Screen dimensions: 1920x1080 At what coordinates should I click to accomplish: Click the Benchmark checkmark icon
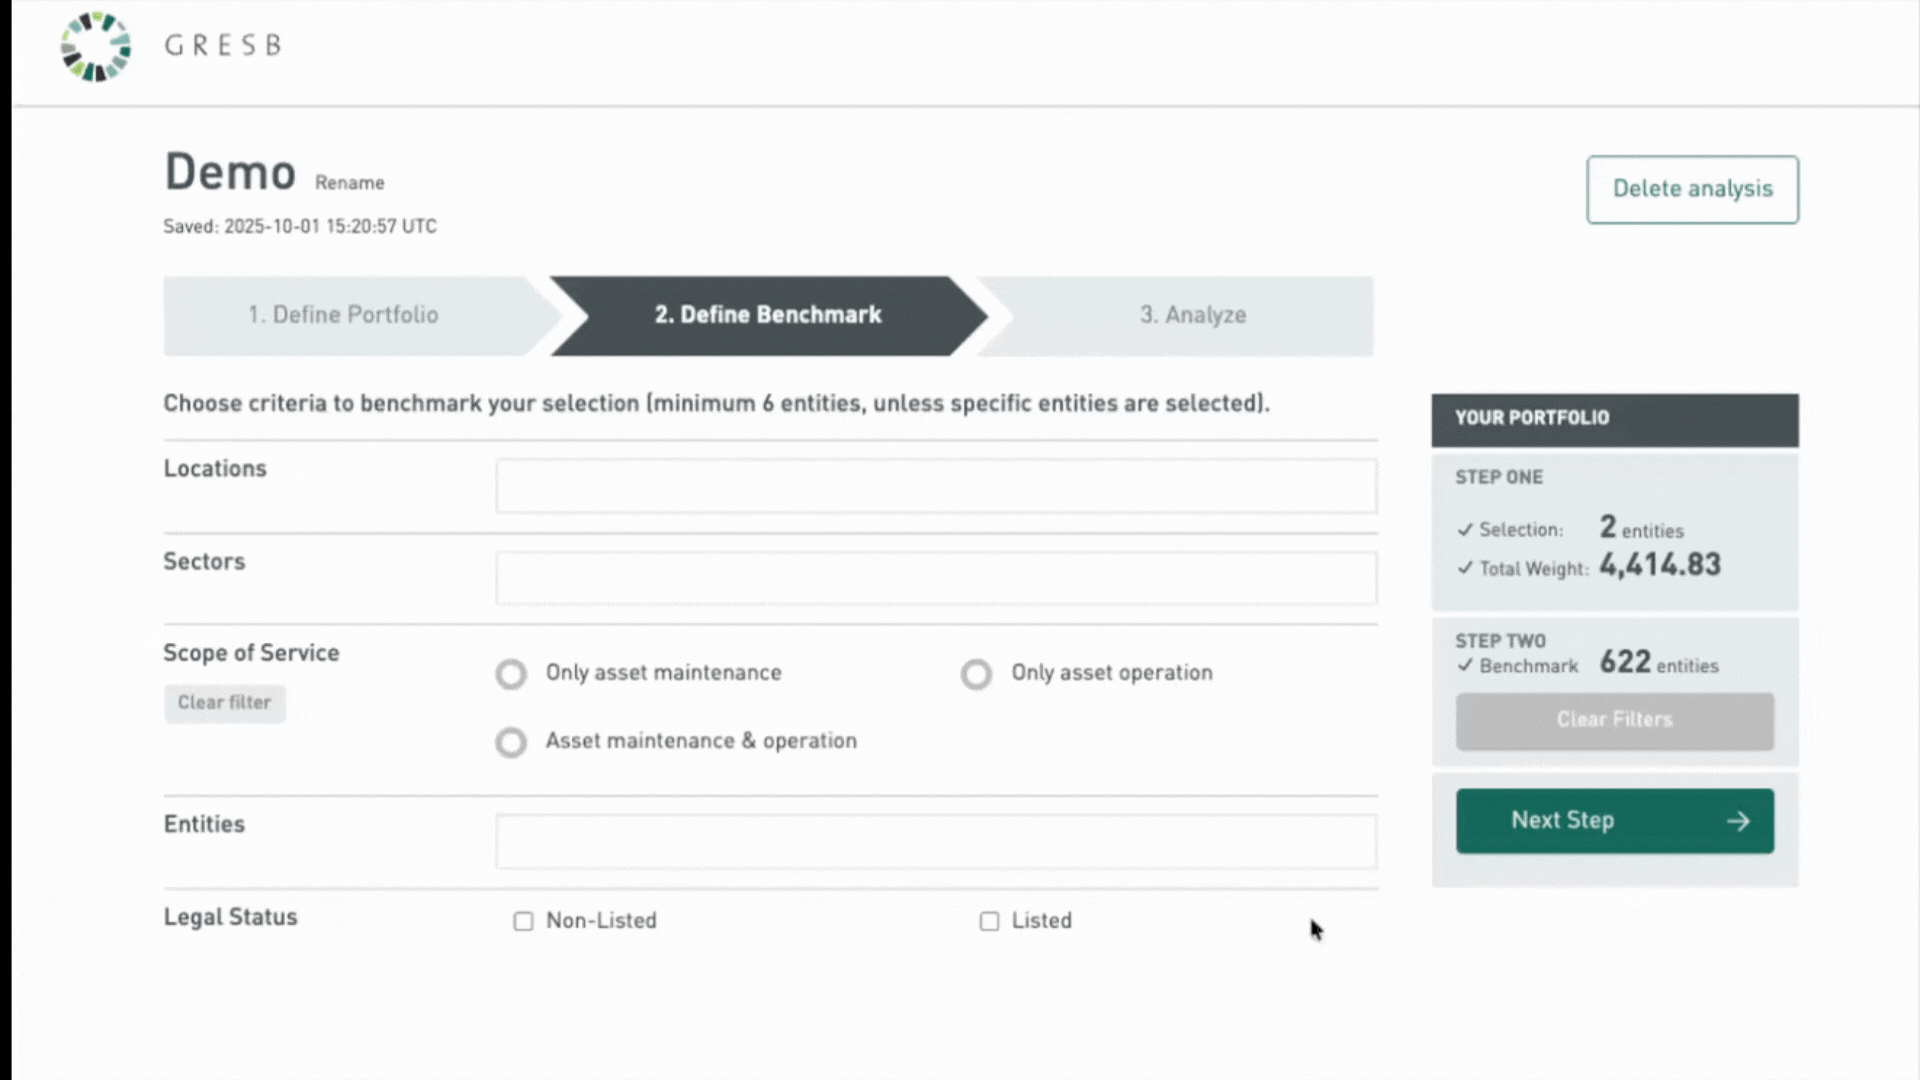coord(1465,666)
